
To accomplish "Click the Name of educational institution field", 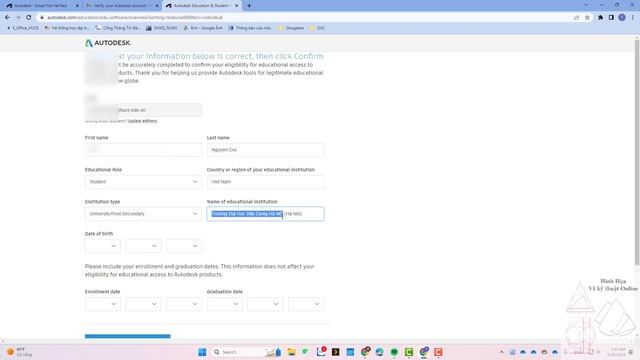I will 265,214.
